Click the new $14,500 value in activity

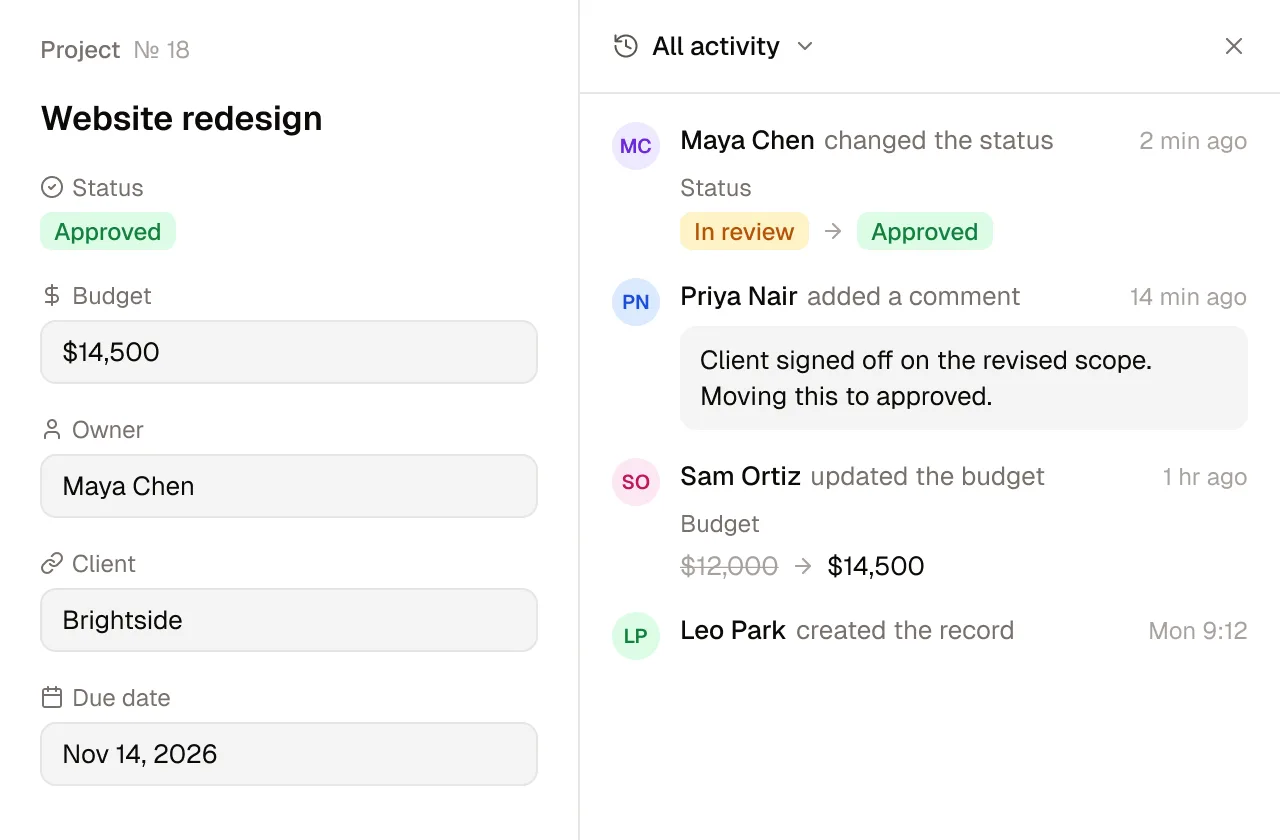[x=876, y=566]
